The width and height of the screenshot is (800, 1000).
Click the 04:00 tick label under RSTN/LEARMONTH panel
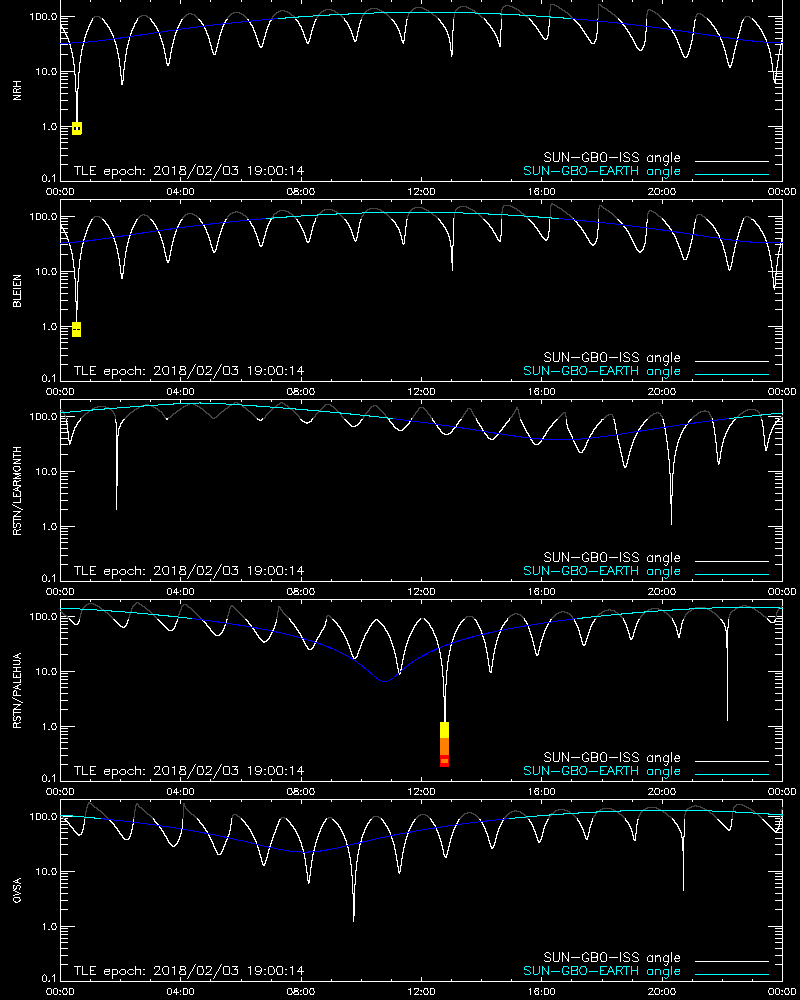point(180,591)
